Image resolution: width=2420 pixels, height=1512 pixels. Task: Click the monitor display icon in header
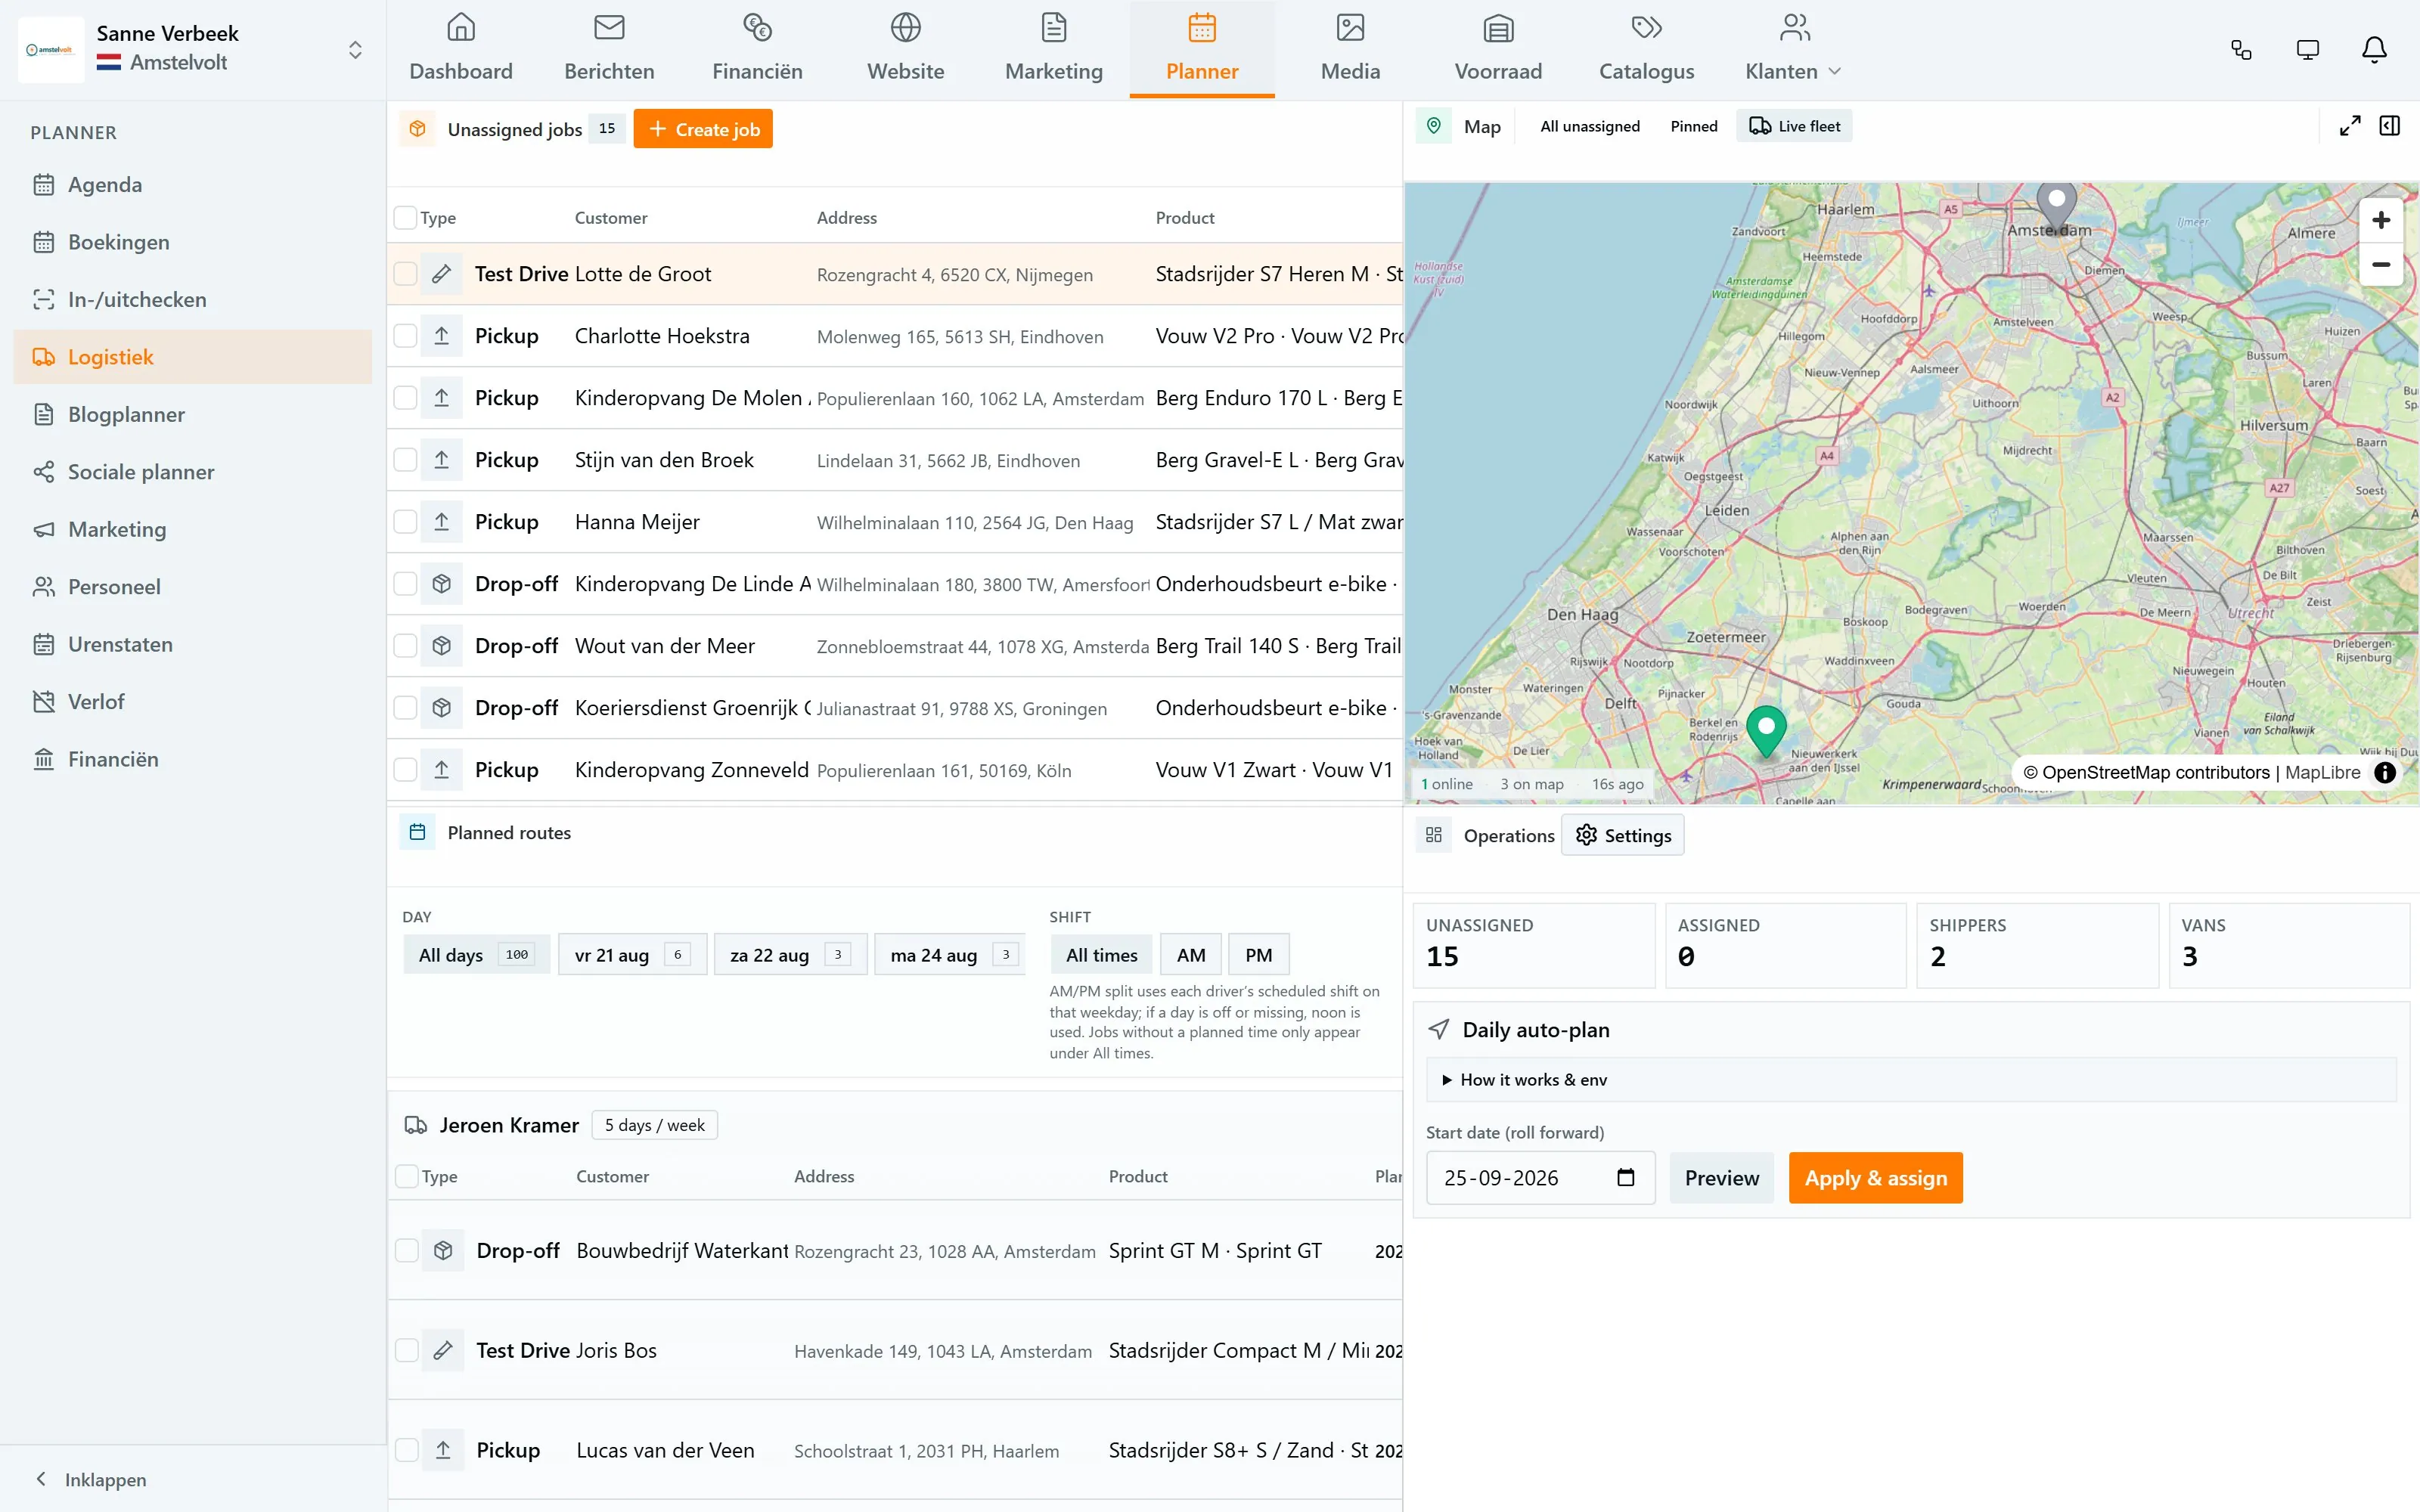pos(2307,50)
